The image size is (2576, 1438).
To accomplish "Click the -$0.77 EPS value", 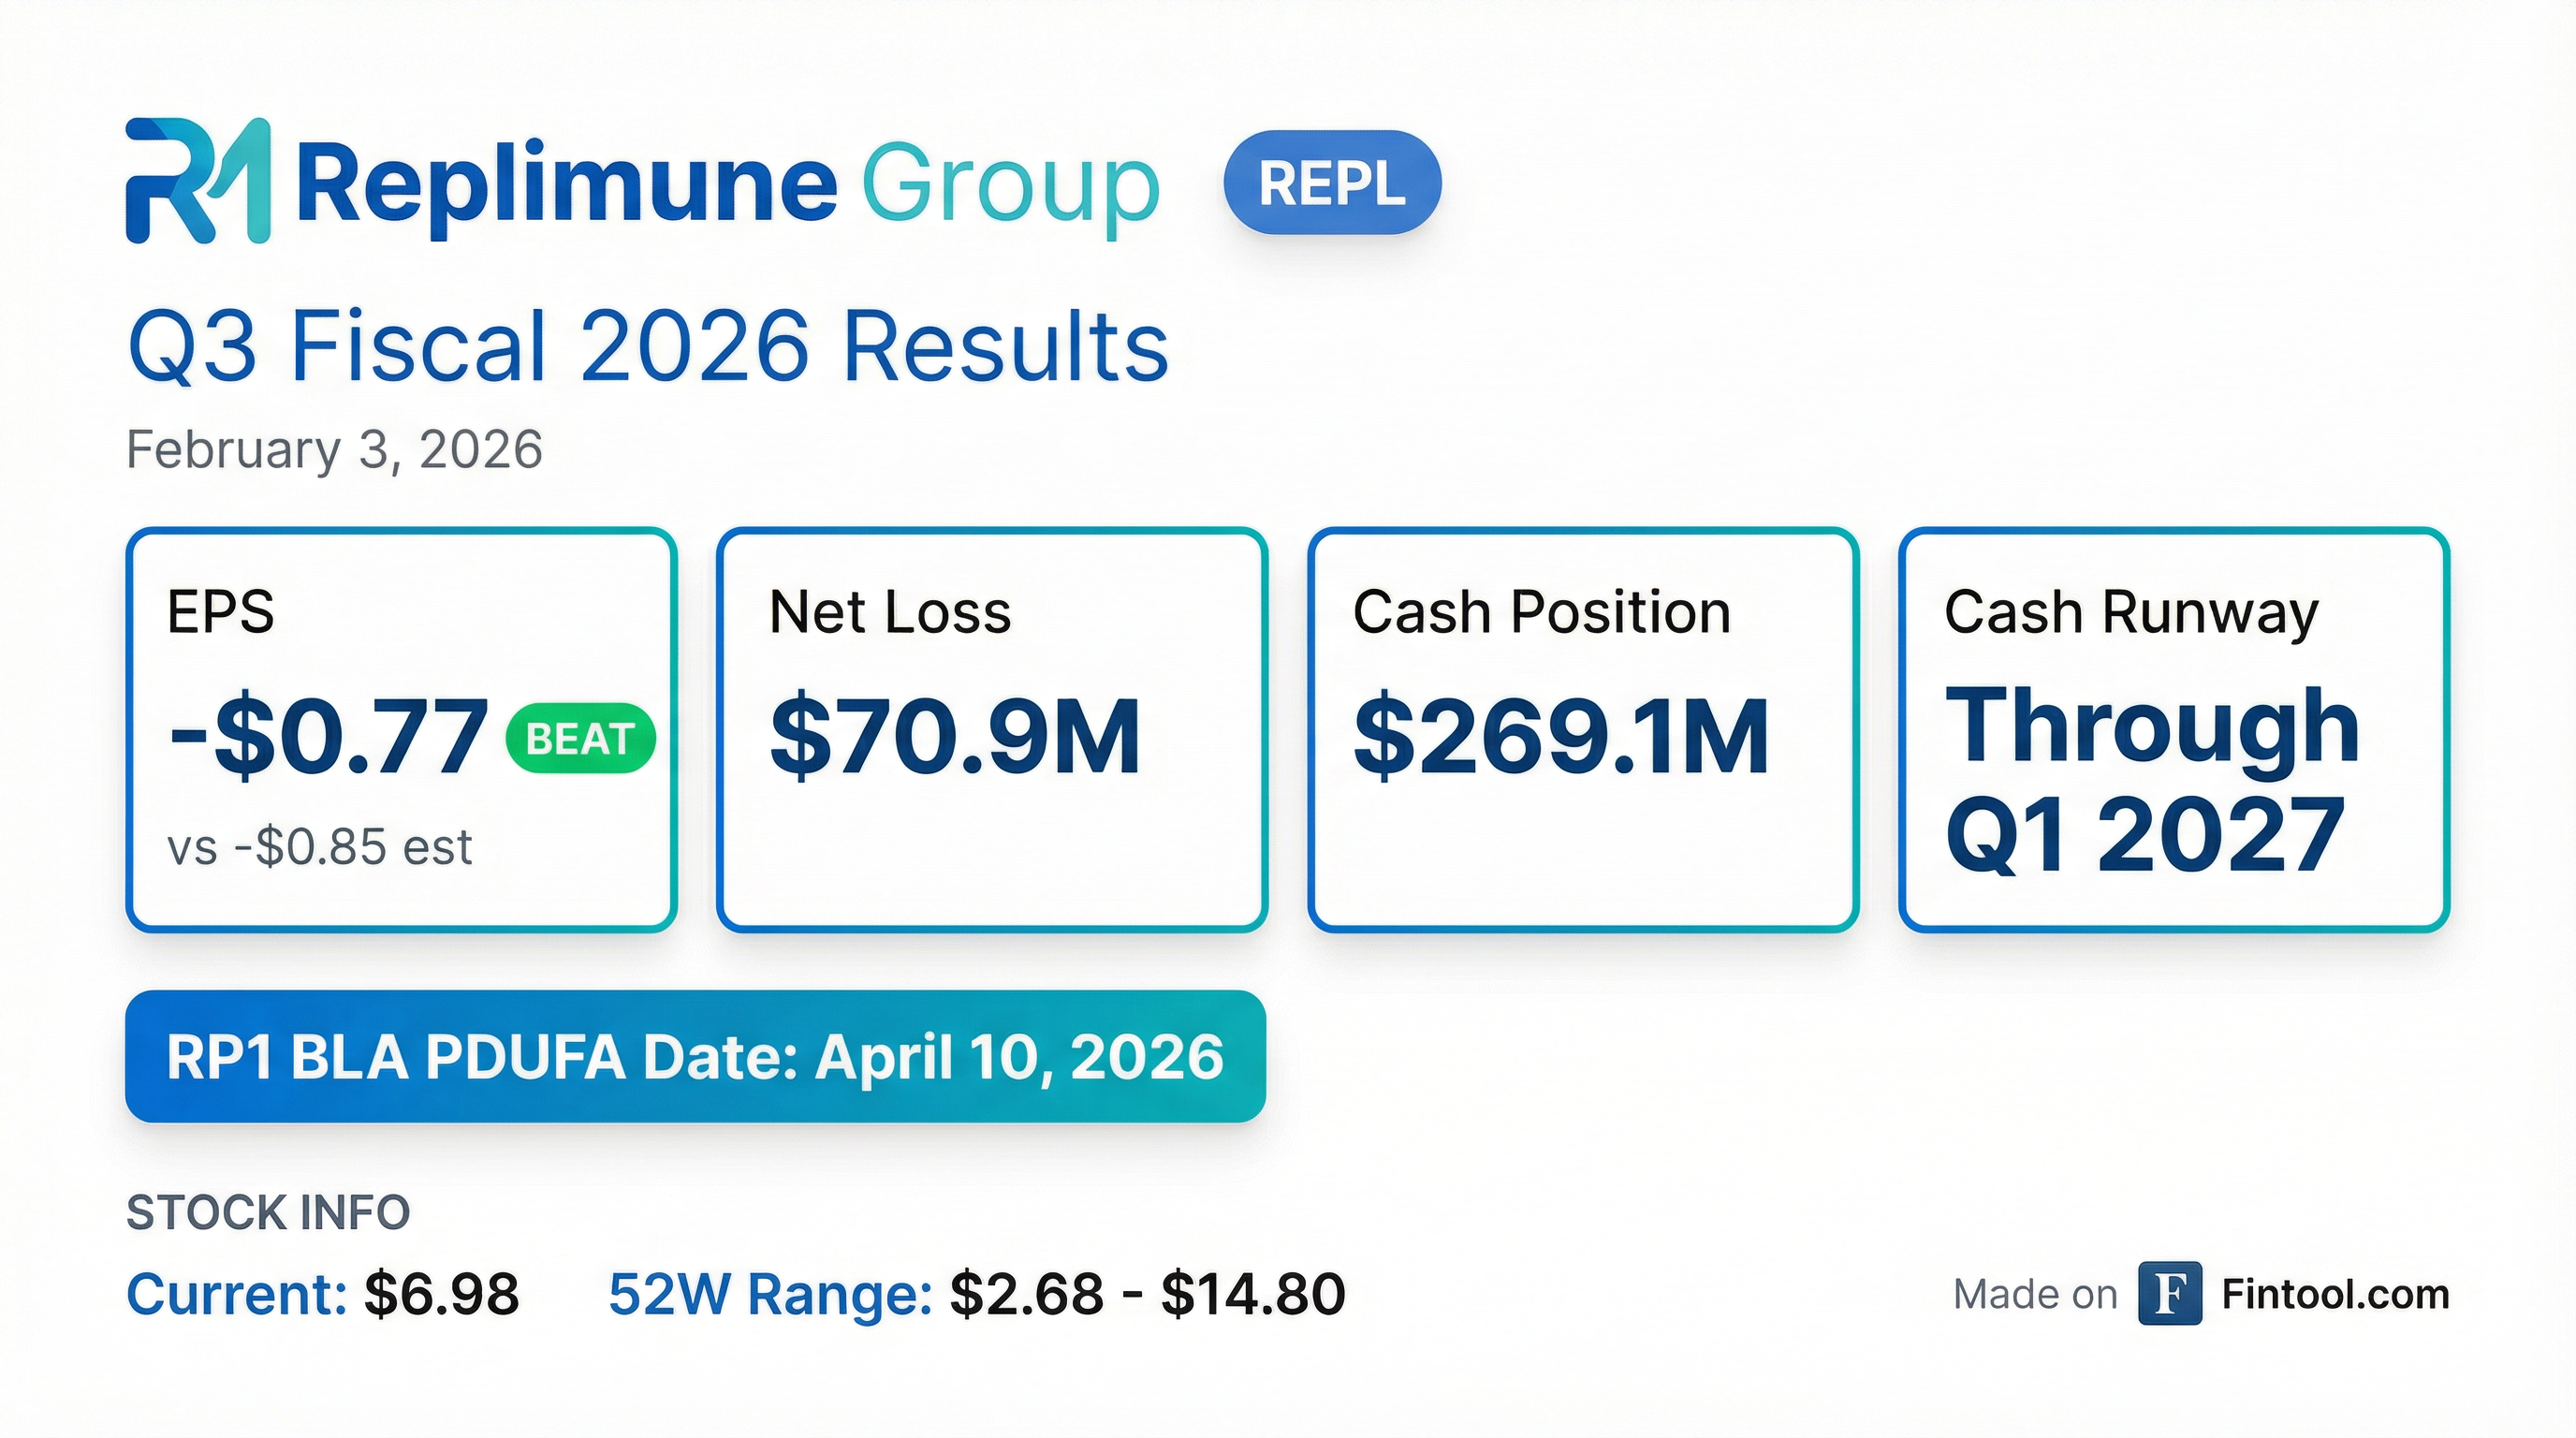I will [x=329, y=737].
